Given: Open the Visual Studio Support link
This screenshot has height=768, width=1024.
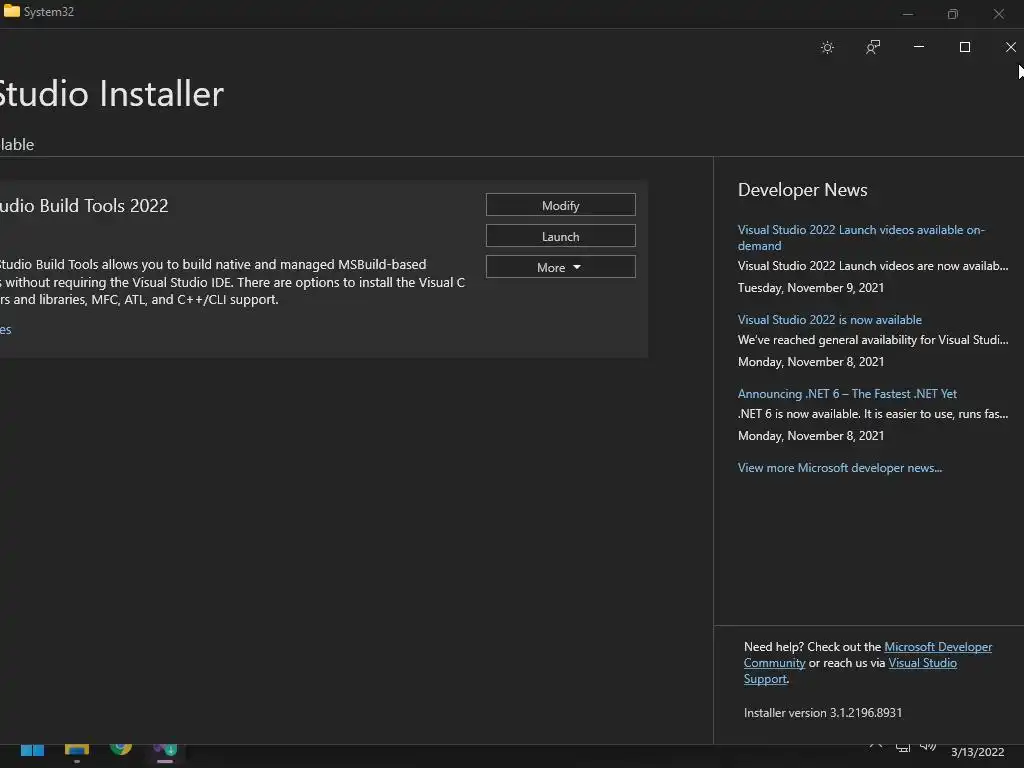Looking at the screenshot, I should (922, 663).
